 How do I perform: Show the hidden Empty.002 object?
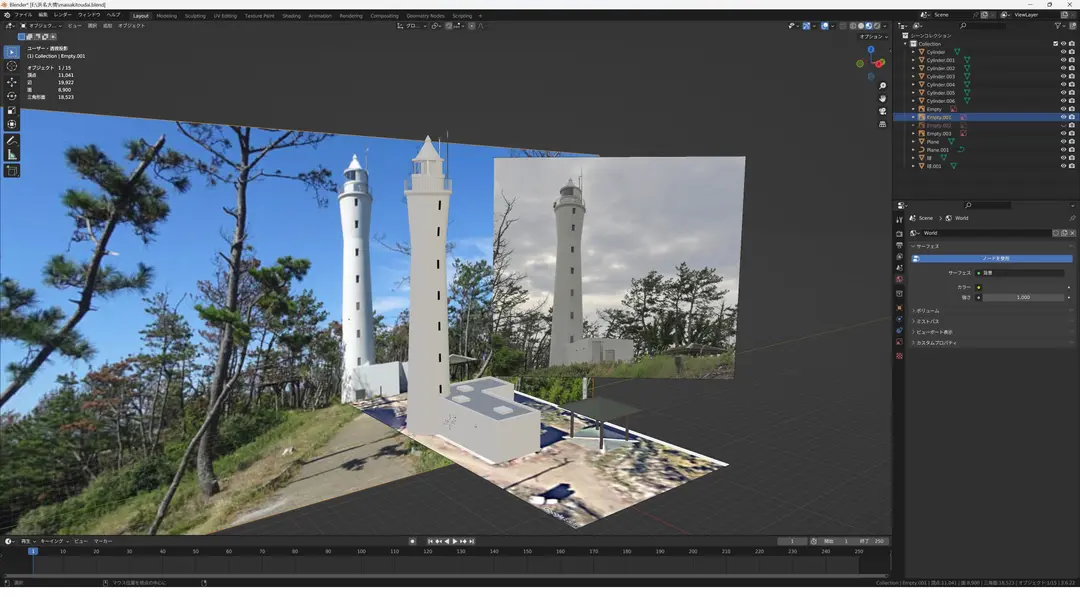pyautogui.click(x=1063, y=125)
